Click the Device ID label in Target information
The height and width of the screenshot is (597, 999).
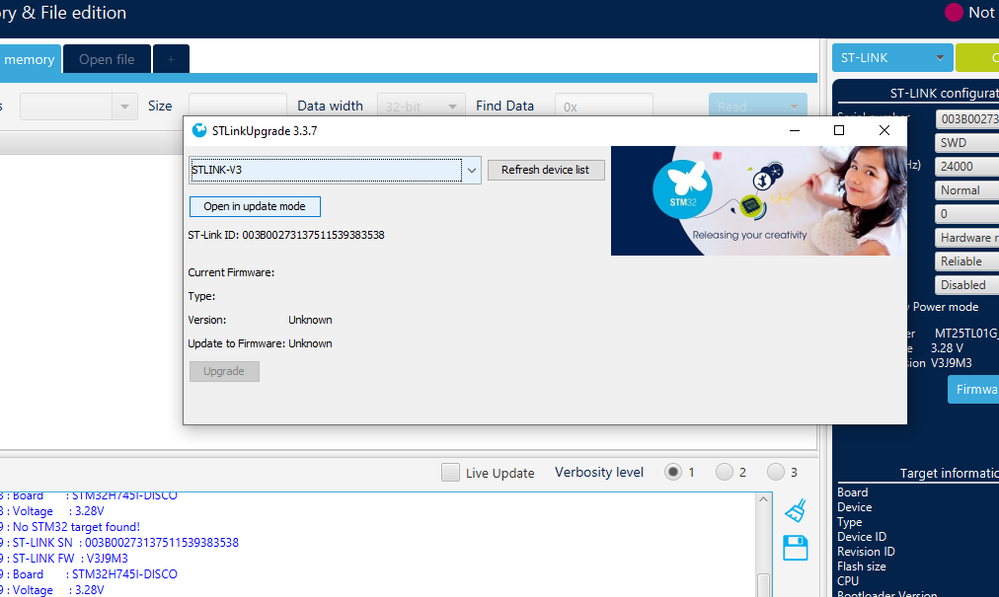coord(862,537)
